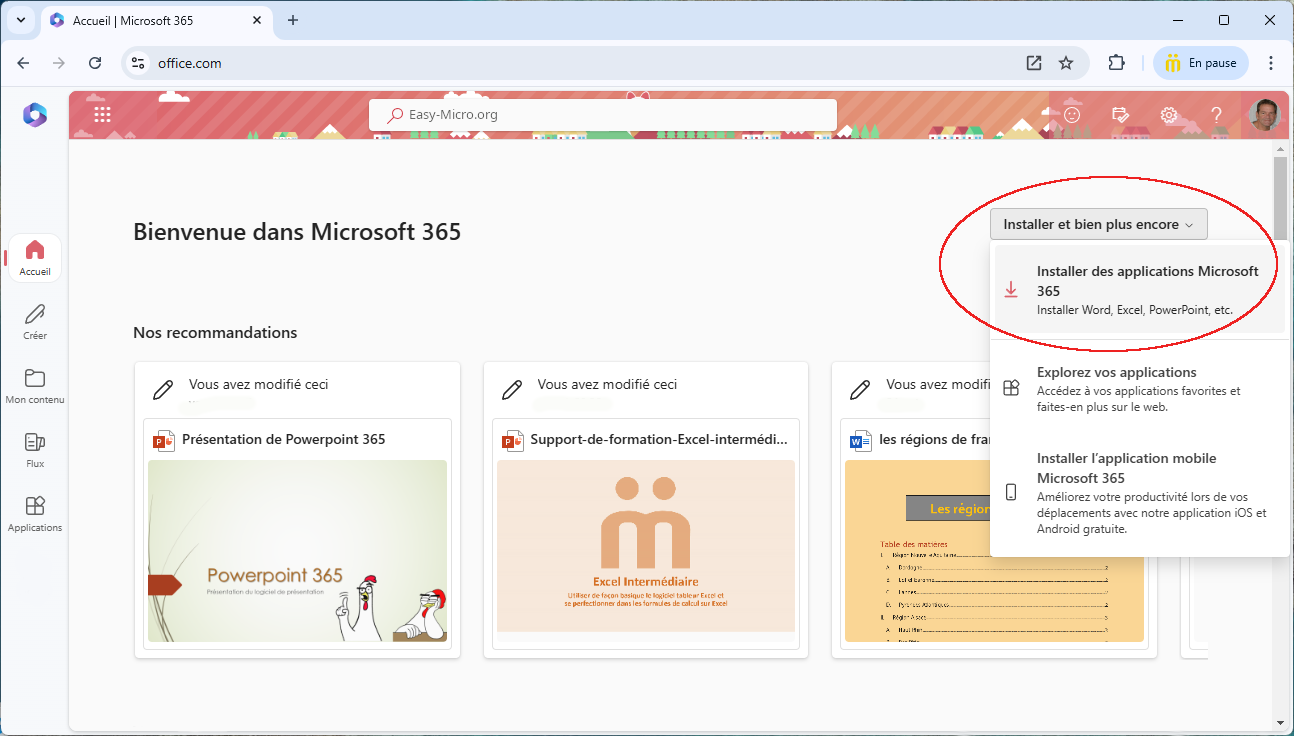Open the settings gear in header

1169,115
